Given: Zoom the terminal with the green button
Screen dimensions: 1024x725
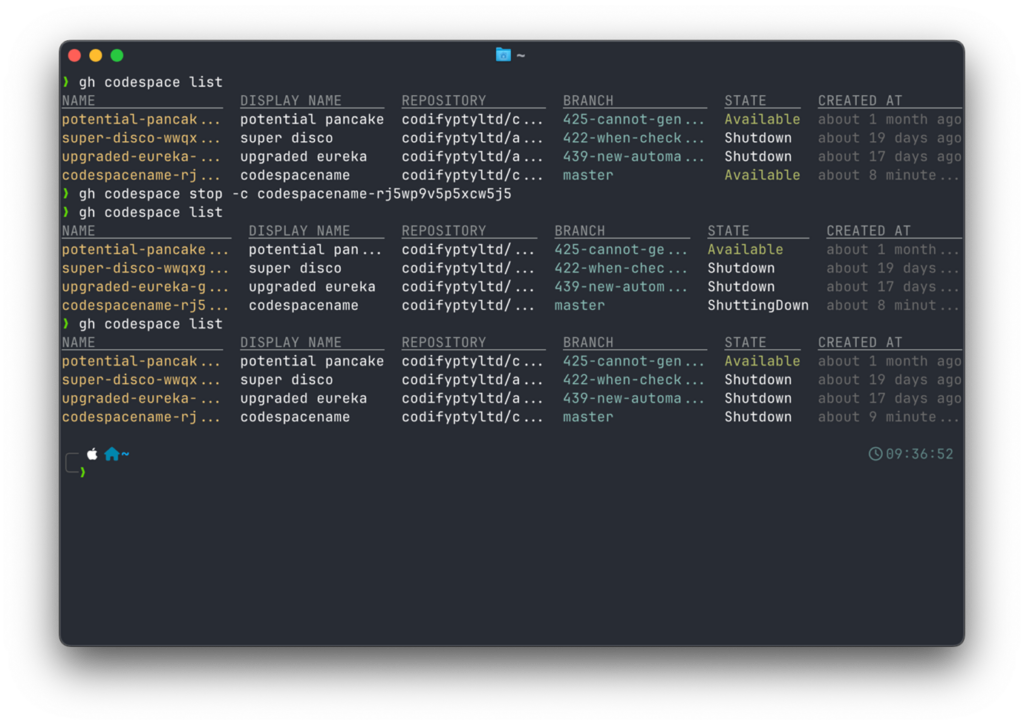Looking at the screenshot, I should (x=117, y=56).
